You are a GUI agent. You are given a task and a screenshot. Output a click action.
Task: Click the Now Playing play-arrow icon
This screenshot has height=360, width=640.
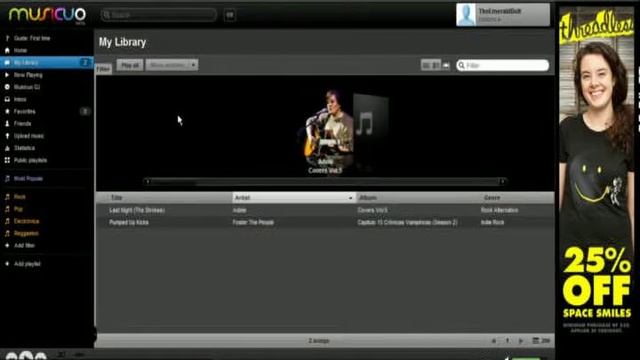(x=7, y=75)
